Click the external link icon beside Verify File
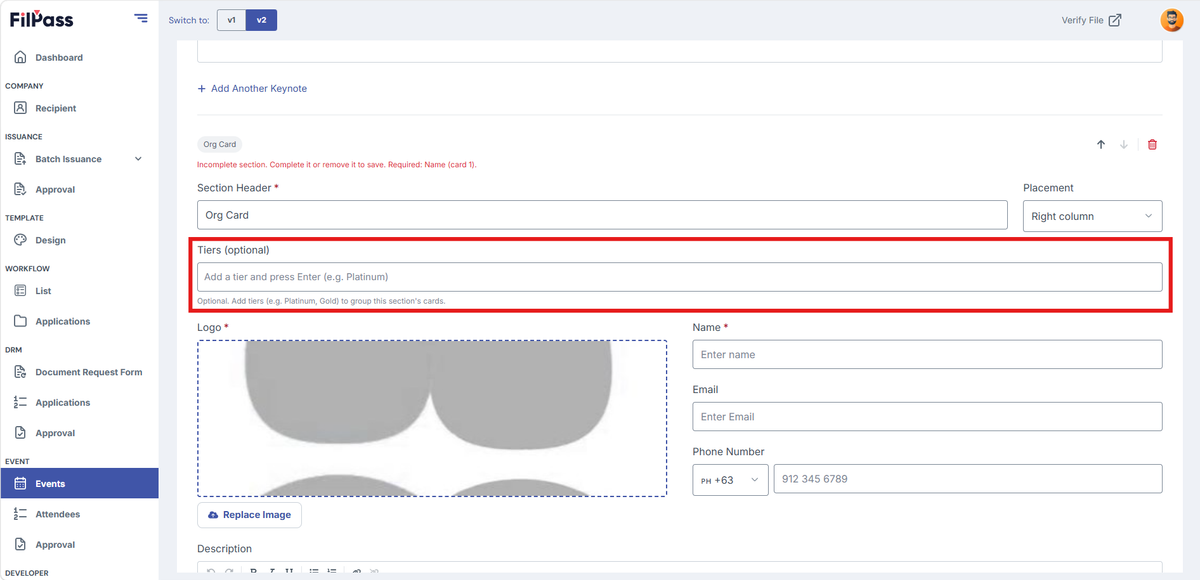 pos(1115,20)
